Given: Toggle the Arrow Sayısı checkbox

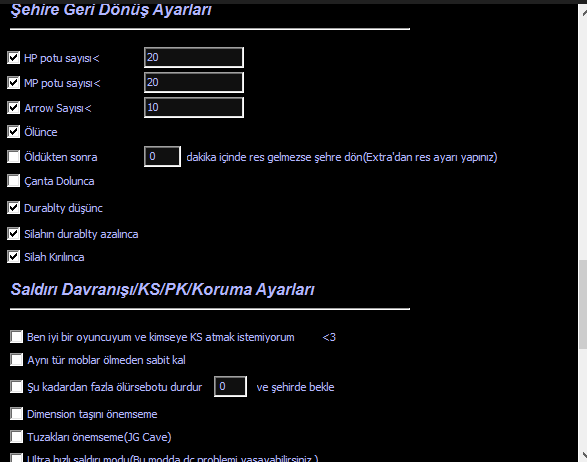Looking at the screenshot, I should click(13, 107).
